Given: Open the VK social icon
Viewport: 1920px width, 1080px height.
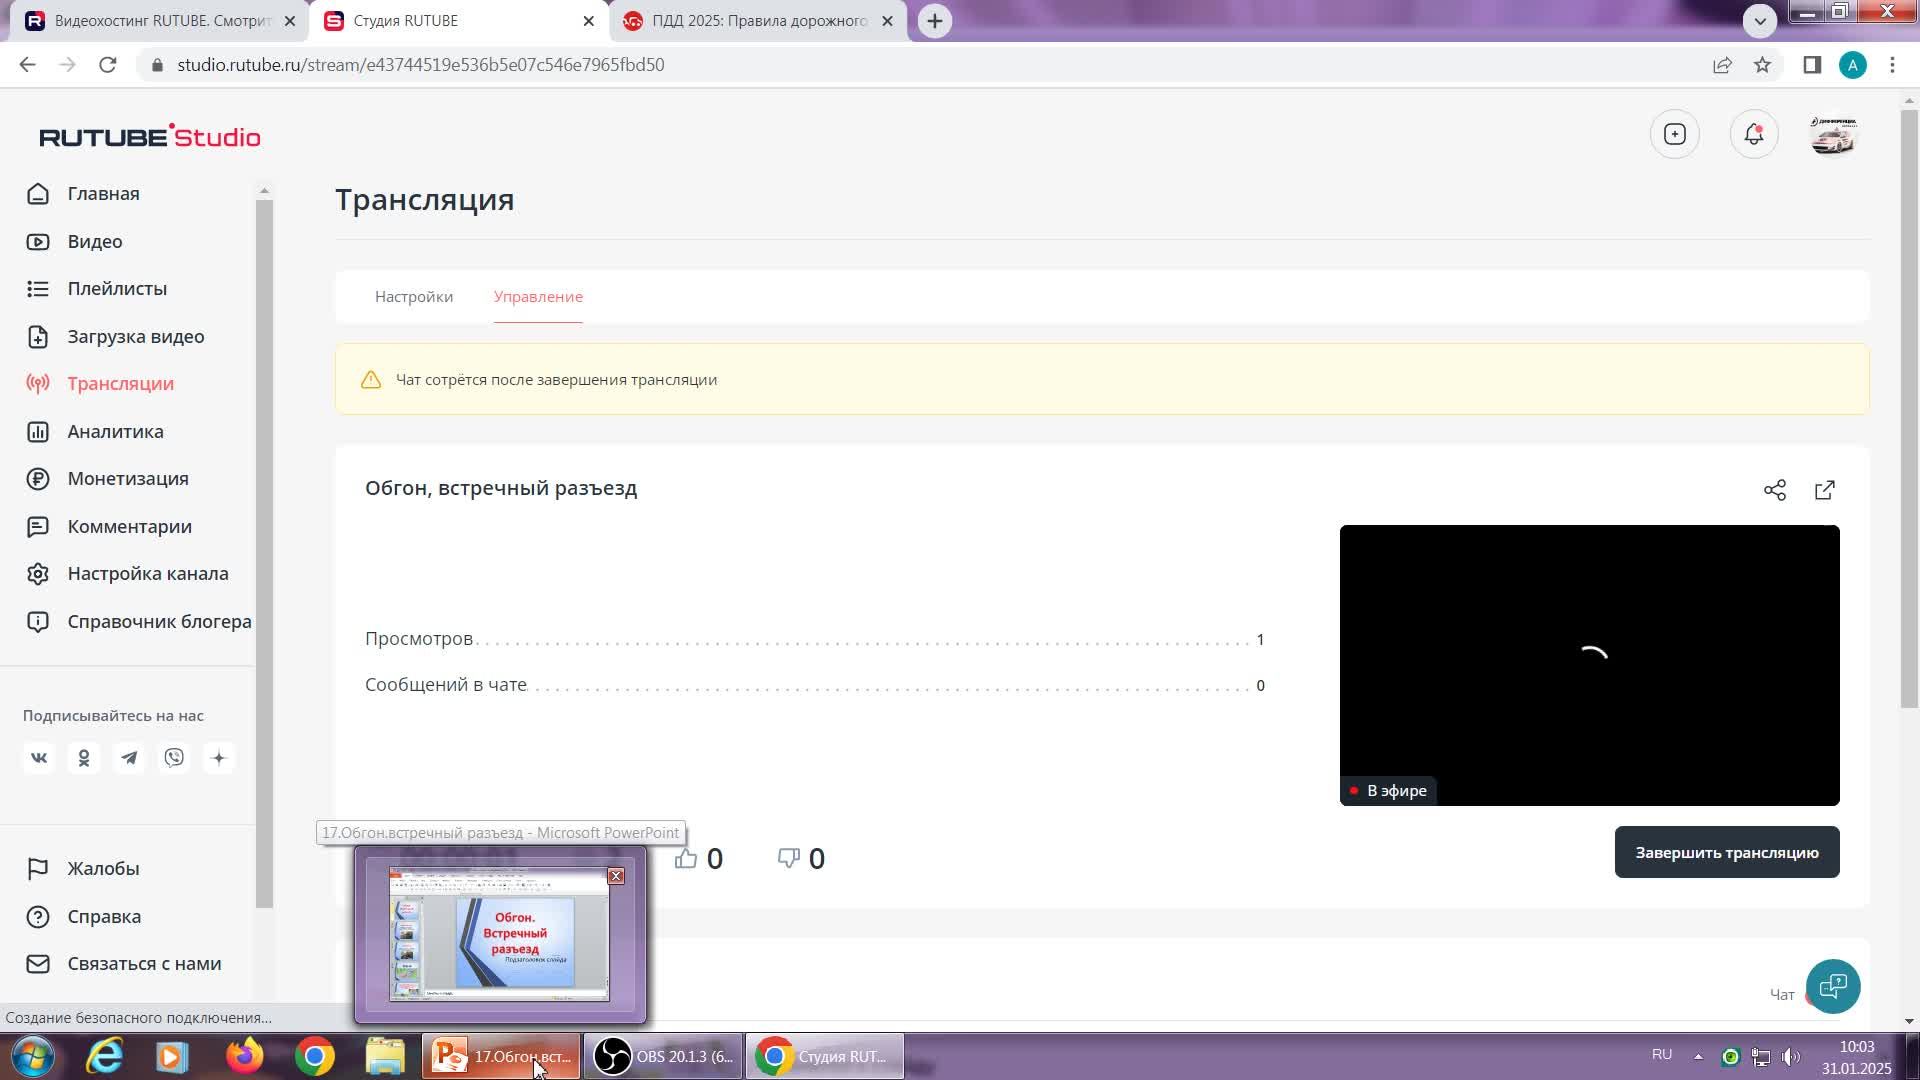Looking at the screenshot, I should [x=39, y=758].
